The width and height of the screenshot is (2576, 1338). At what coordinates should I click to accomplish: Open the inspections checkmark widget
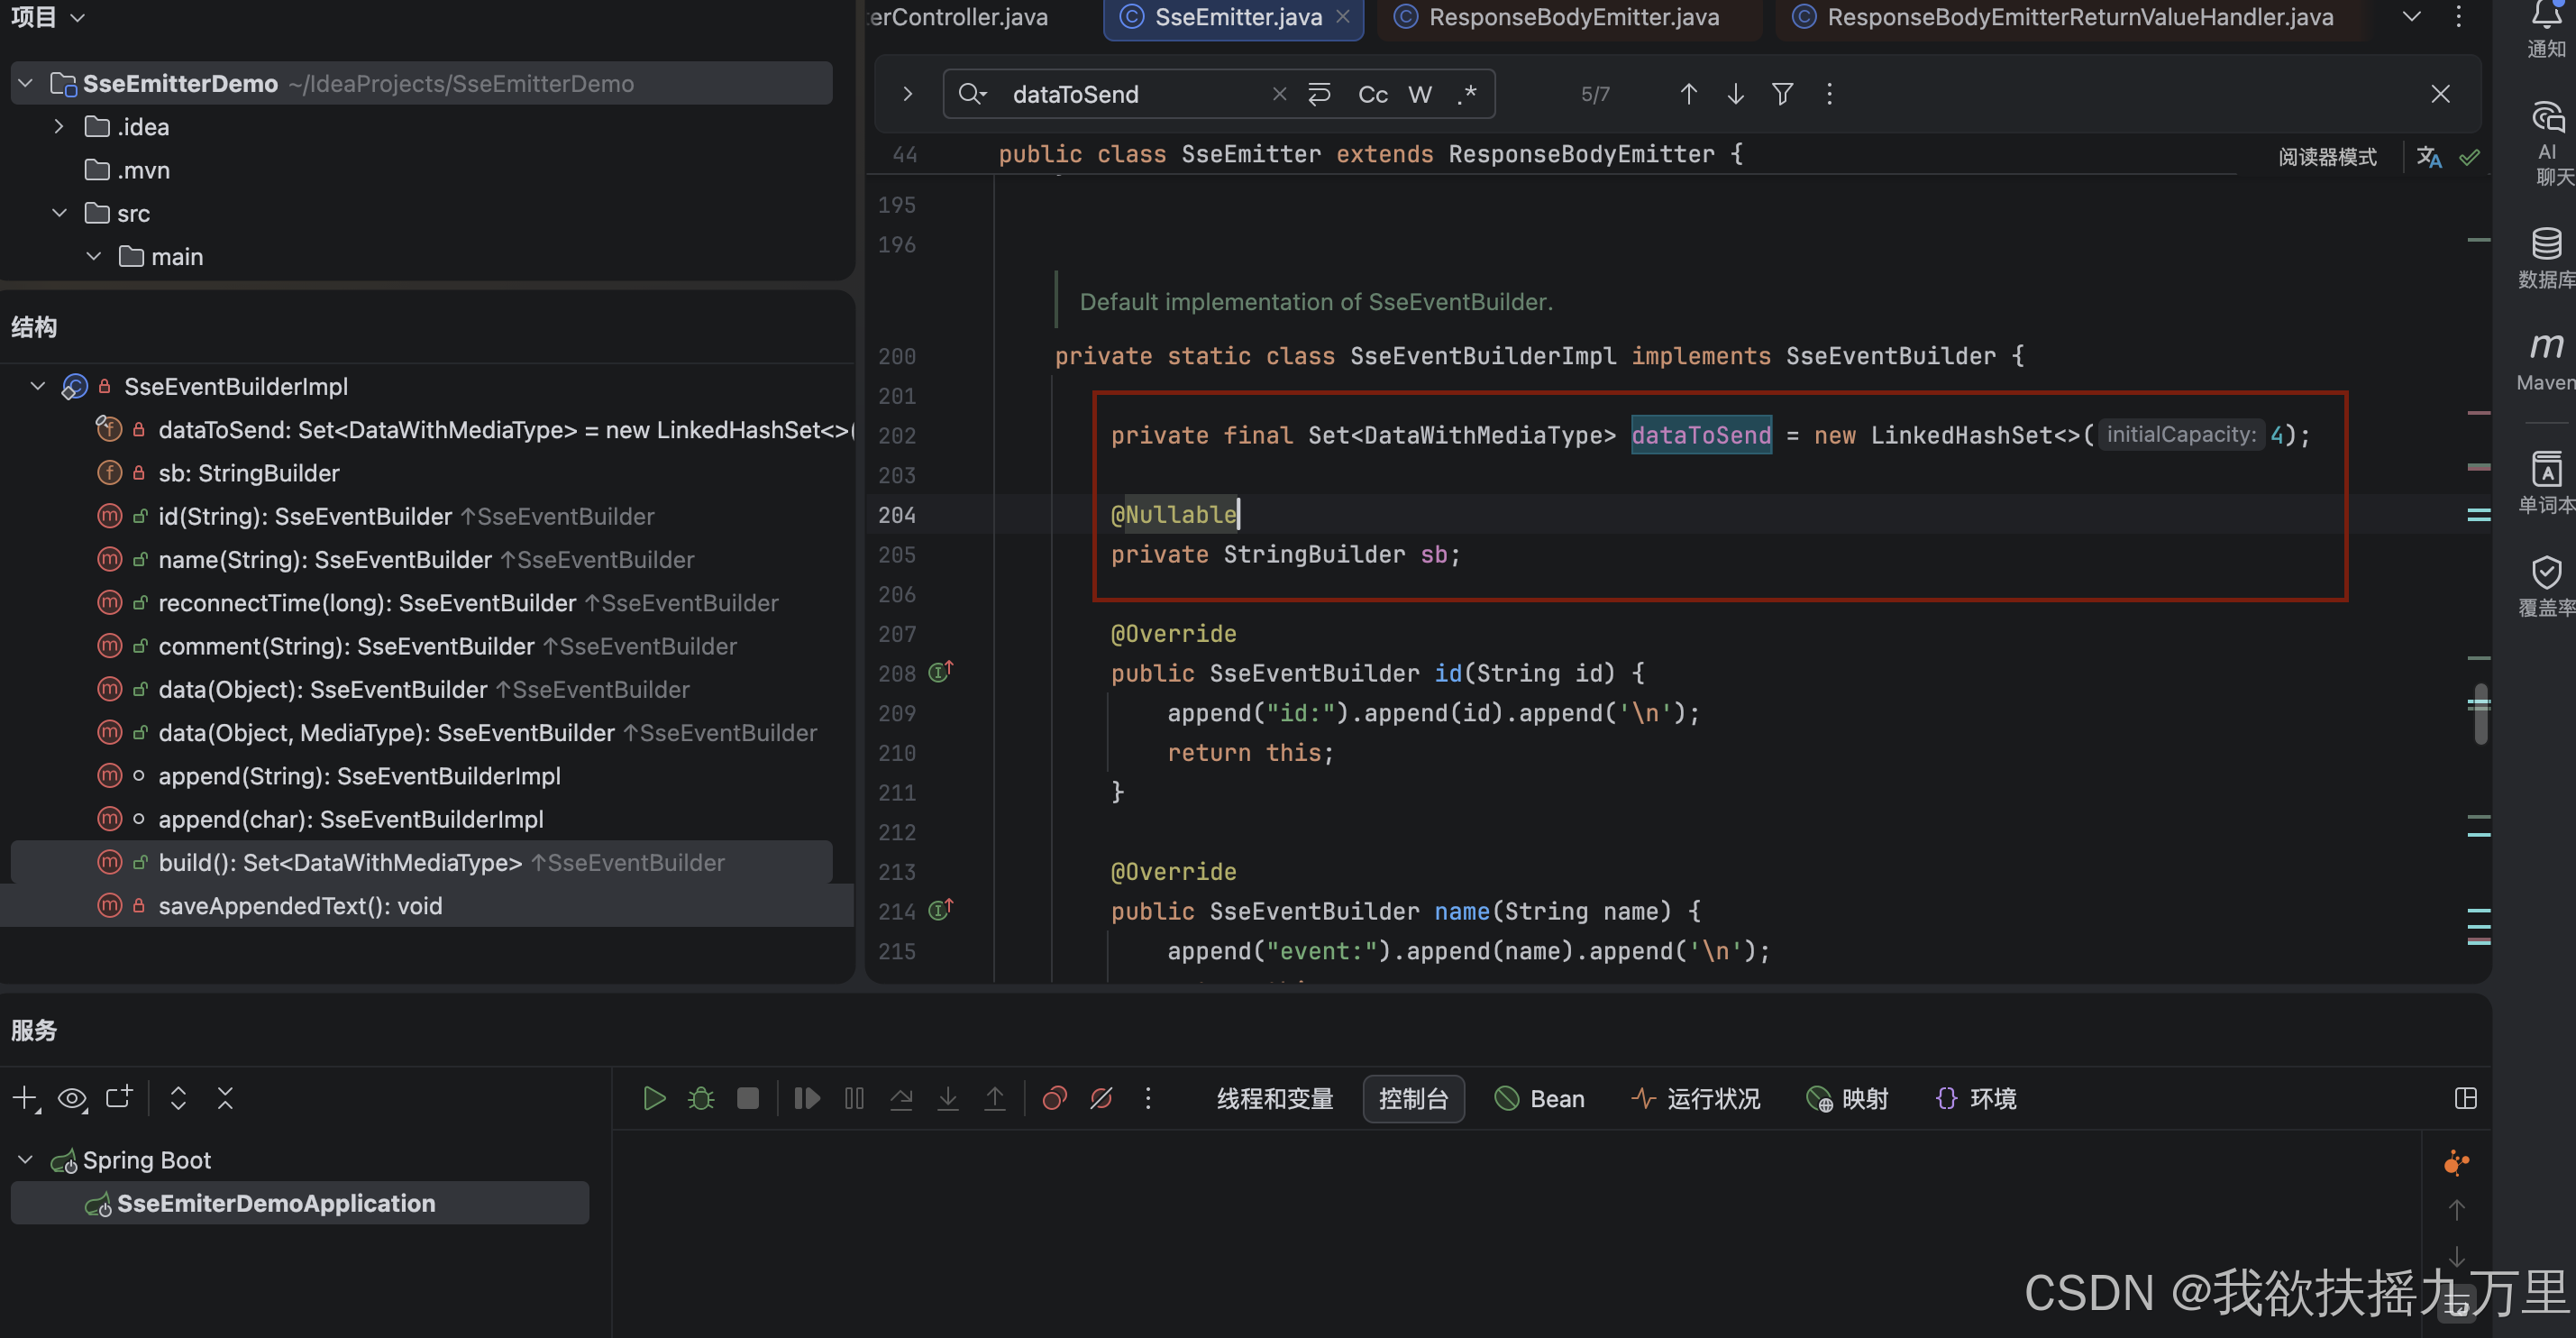point(2469,157)
